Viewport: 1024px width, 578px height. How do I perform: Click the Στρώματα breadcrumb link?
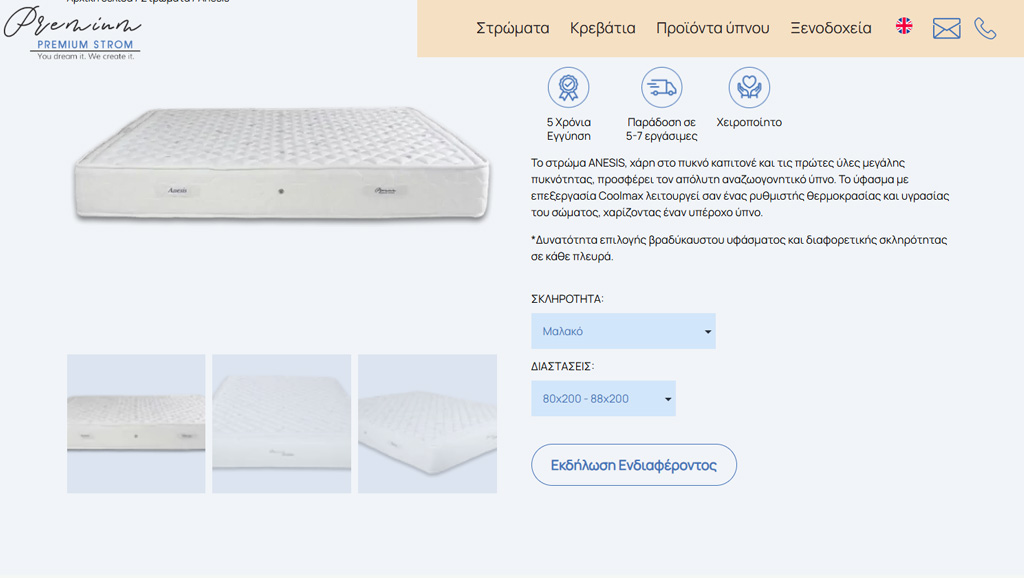165,1
